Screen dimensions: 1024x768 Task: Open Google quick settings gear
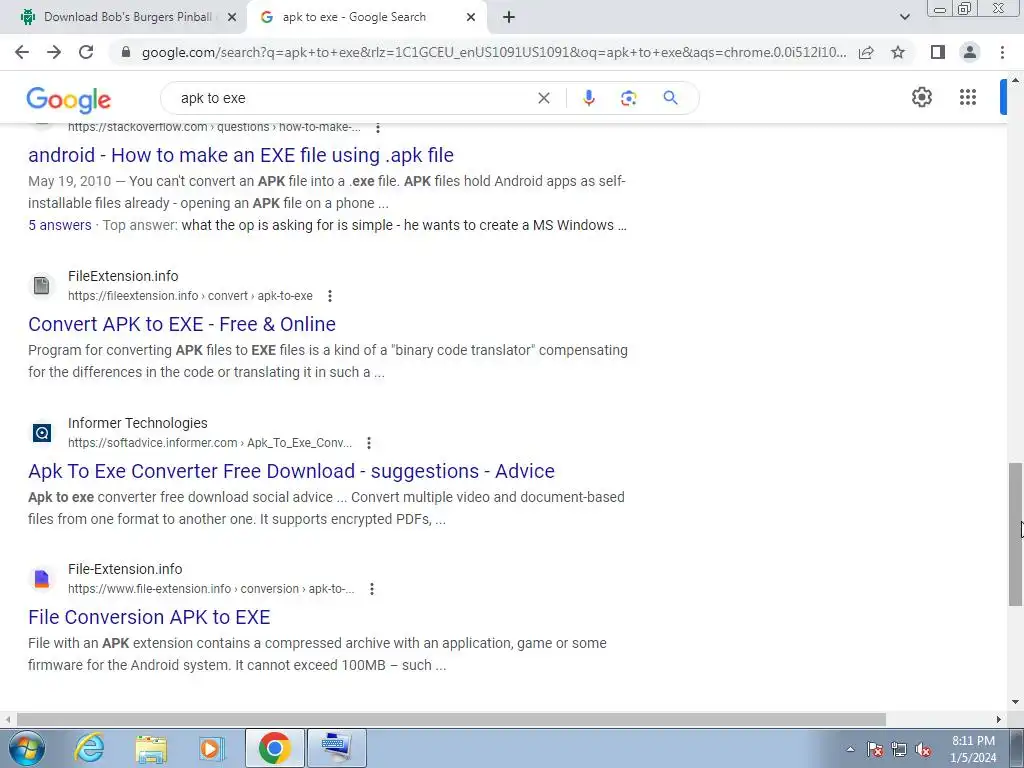coord(921,97)
